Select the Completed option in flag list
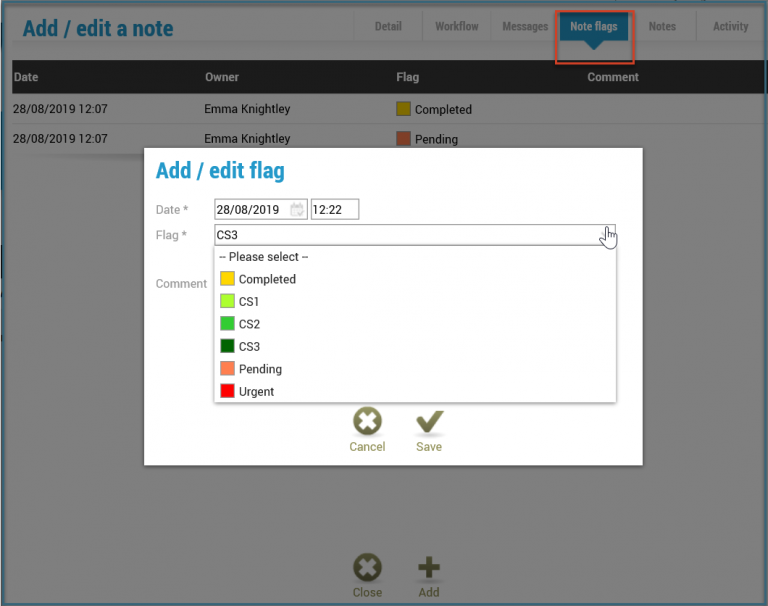 point(267,280)
